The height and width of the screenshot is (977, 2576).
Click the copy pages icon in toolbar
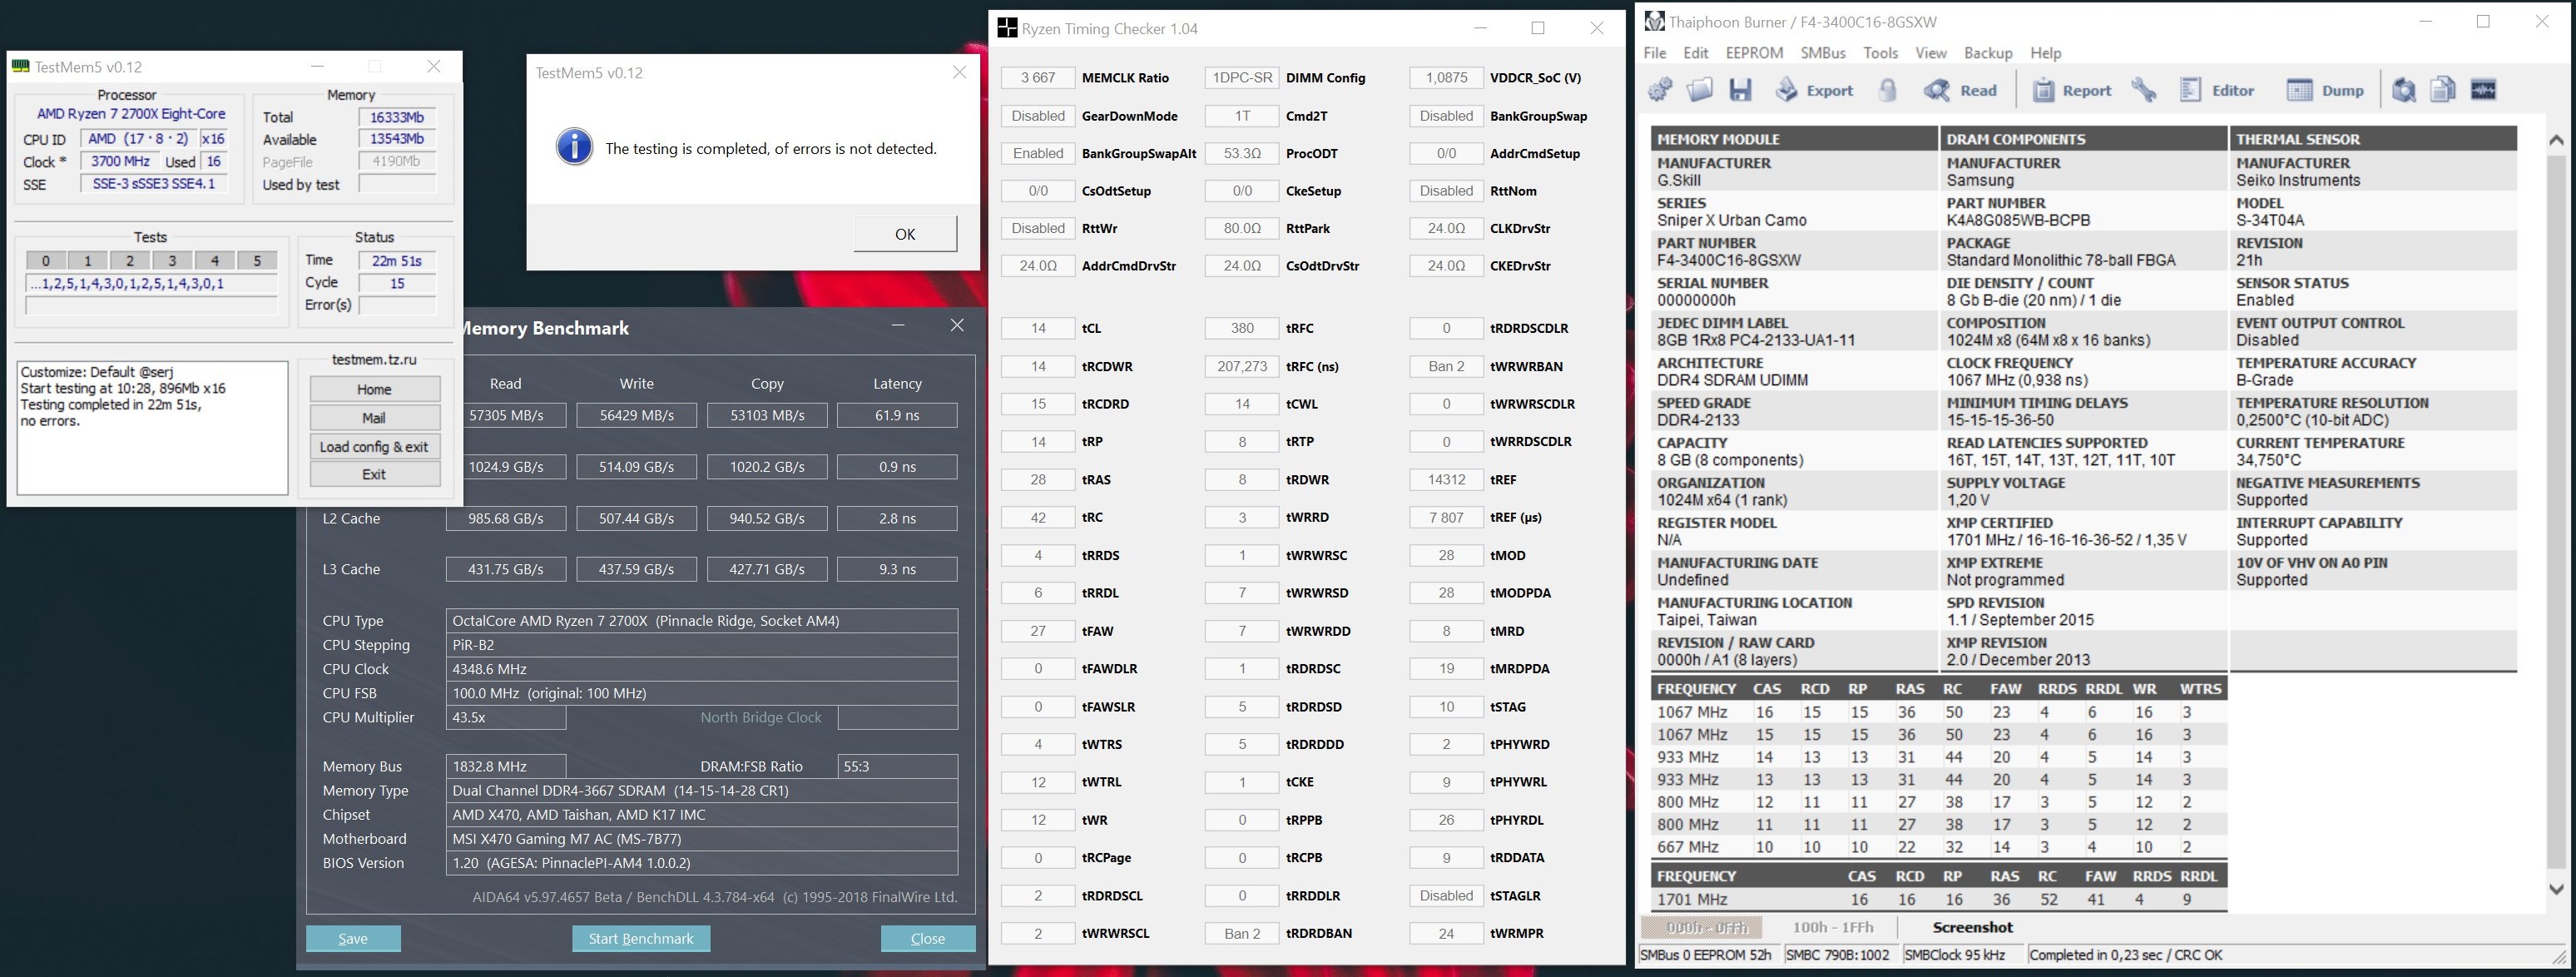click(2443, 90)
